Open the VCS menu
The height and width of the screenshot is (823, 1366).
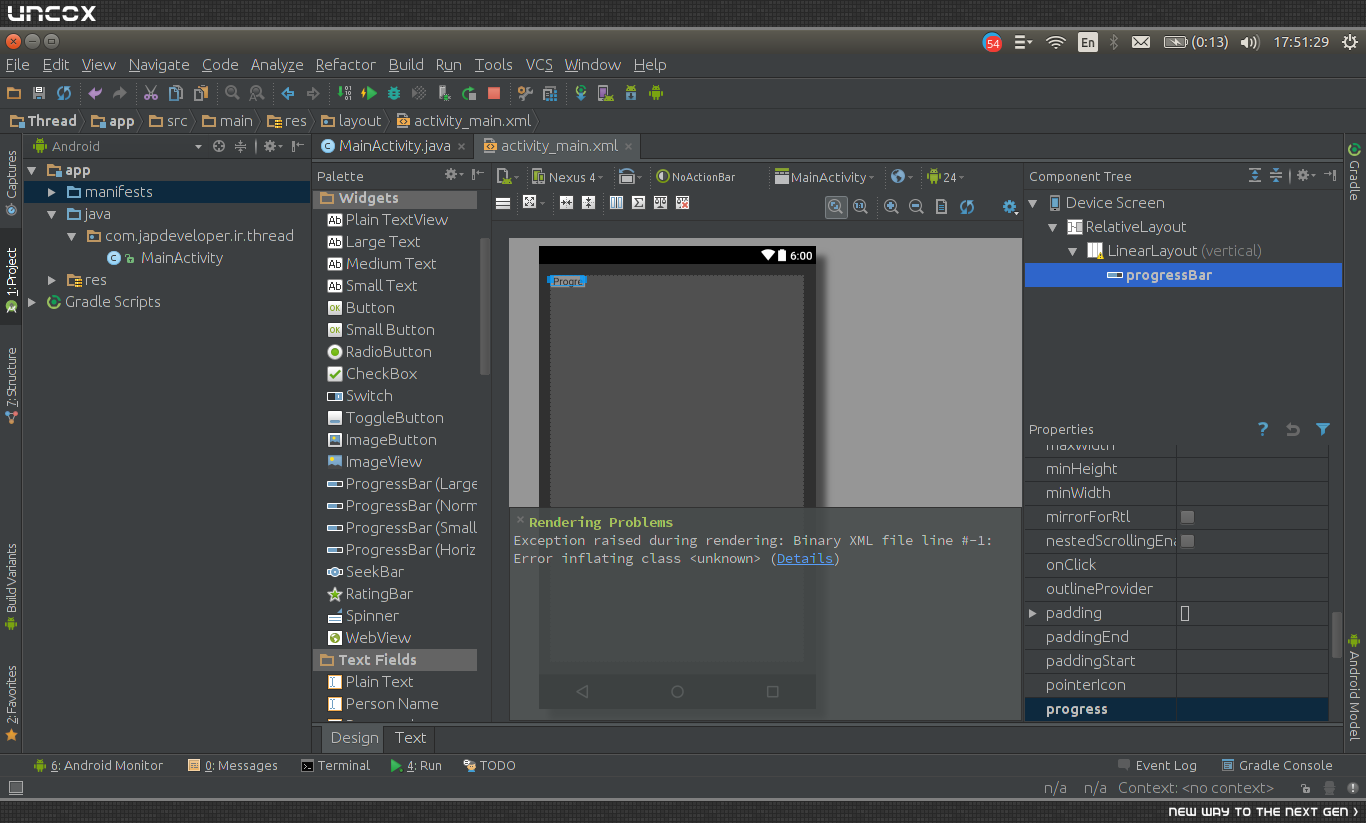click(x=539, y=65)
